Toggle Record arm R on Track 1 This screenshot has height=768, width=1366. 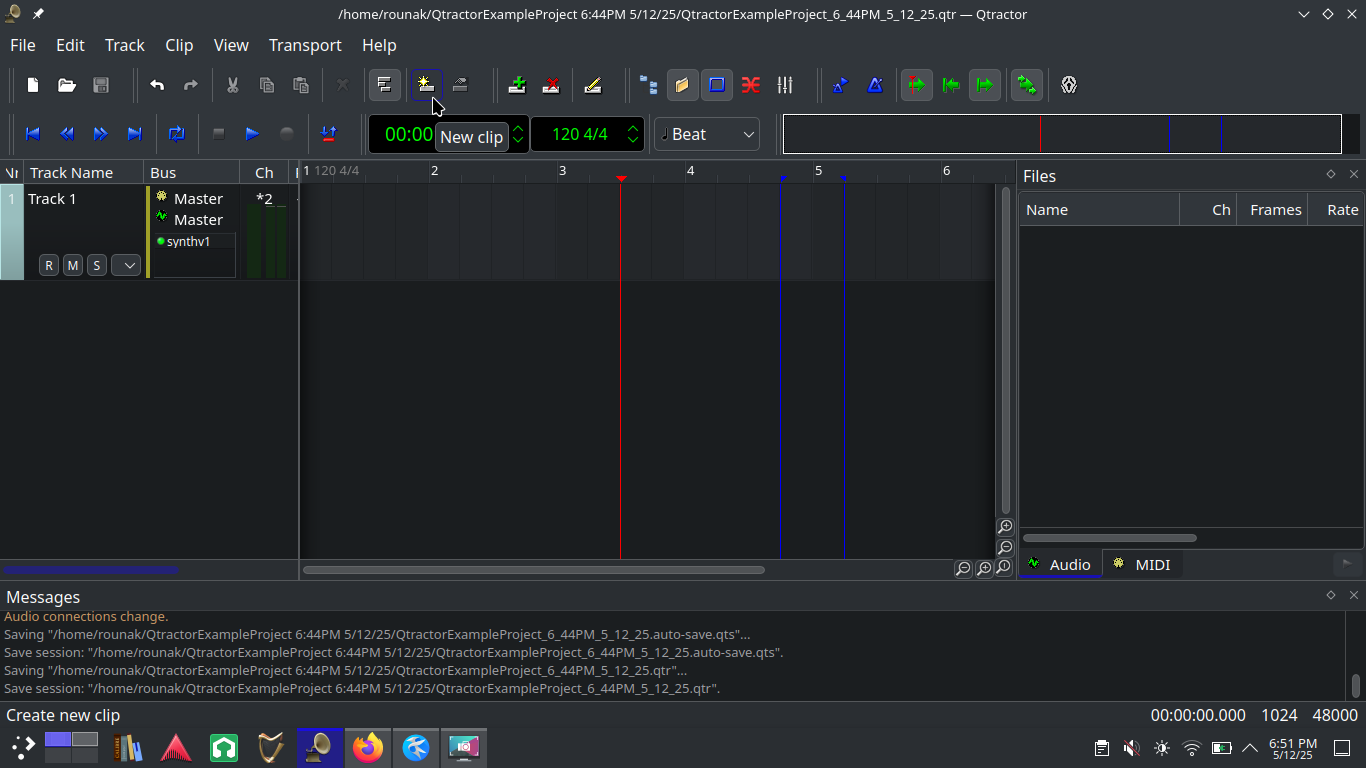(x=48, y=265)
